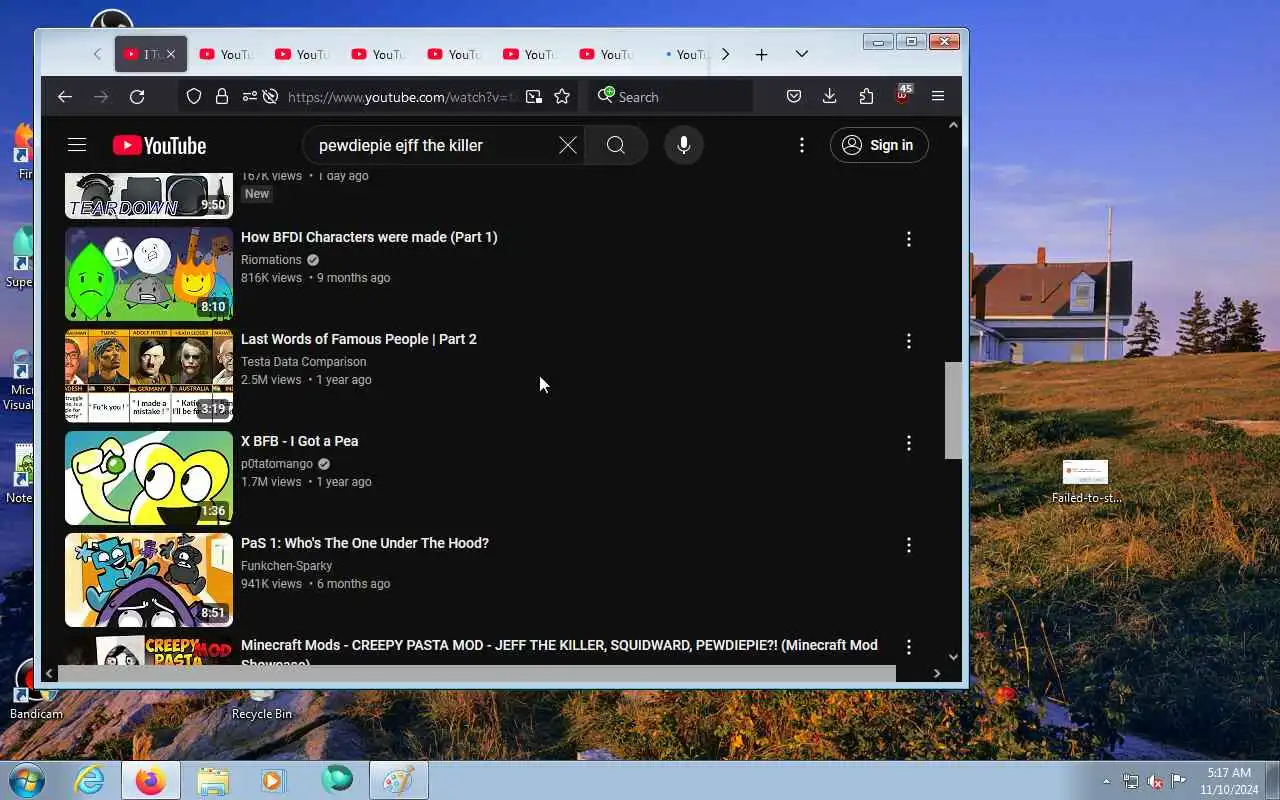Screen dimensions: 1280x800
Task: Click the YouTube logo
Action: click(x=159, y=145)
